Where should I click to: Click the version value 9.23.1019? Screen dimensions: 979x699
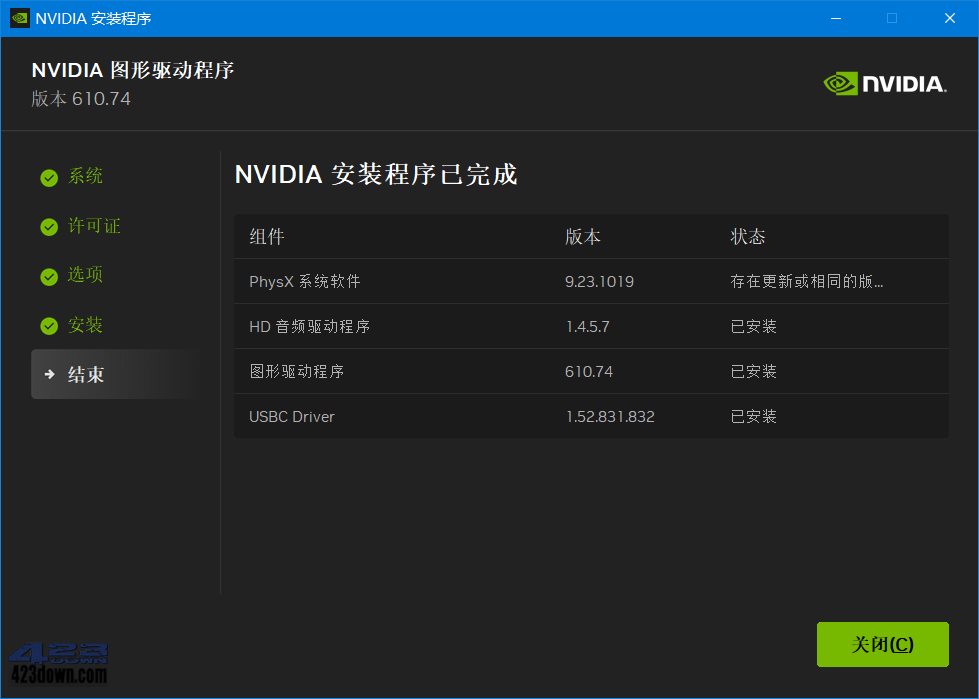599,281
